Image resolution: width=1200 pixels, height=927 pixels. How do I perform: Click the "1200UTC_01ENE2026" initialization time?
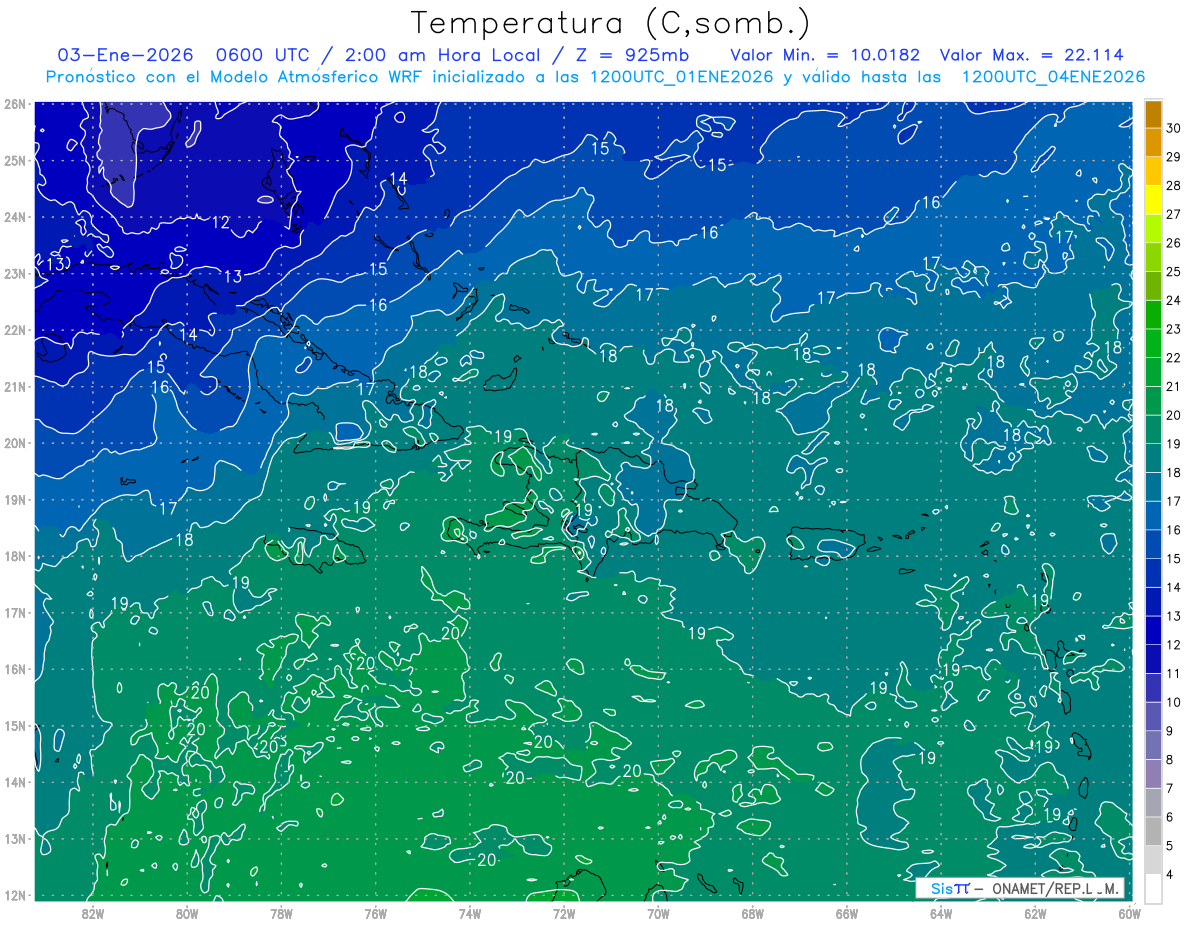[680, 77]
